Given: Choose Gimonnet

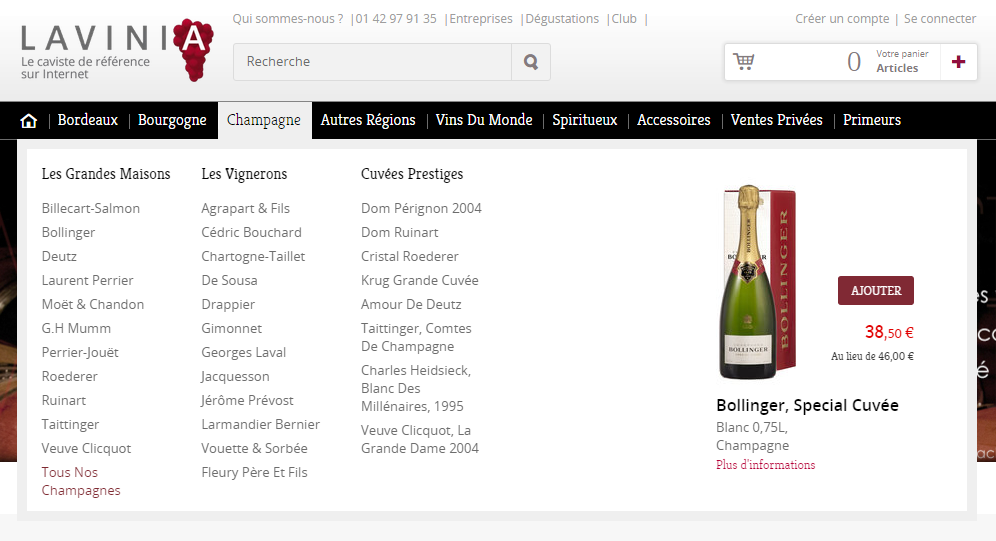Looking at the screenshot, I should click(x=231, y=329).
